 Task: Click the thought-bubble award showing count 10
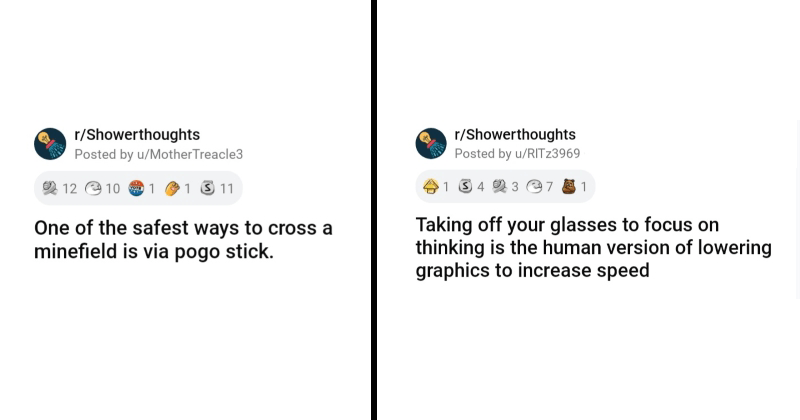click(93, 188)
